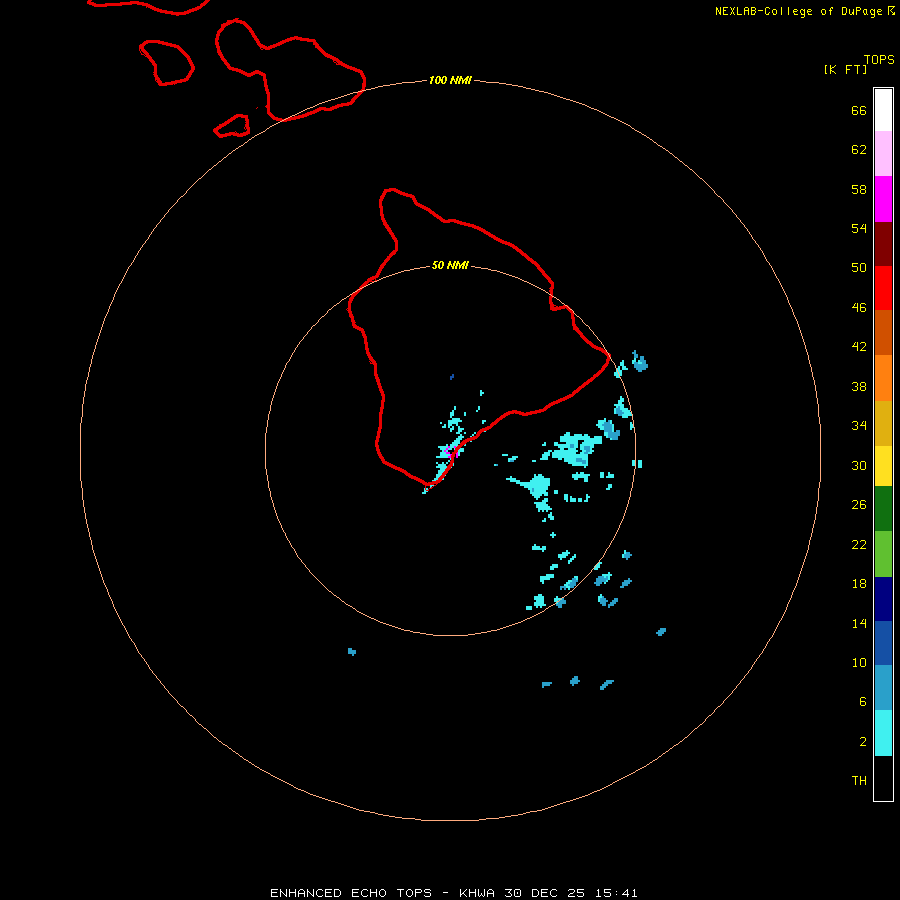Click the legend value 50

[859, 267]
